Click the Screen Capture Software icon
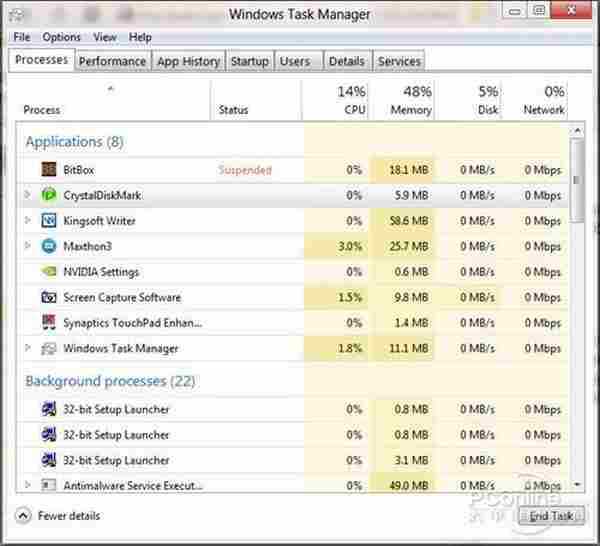 [x=49, y=298]
